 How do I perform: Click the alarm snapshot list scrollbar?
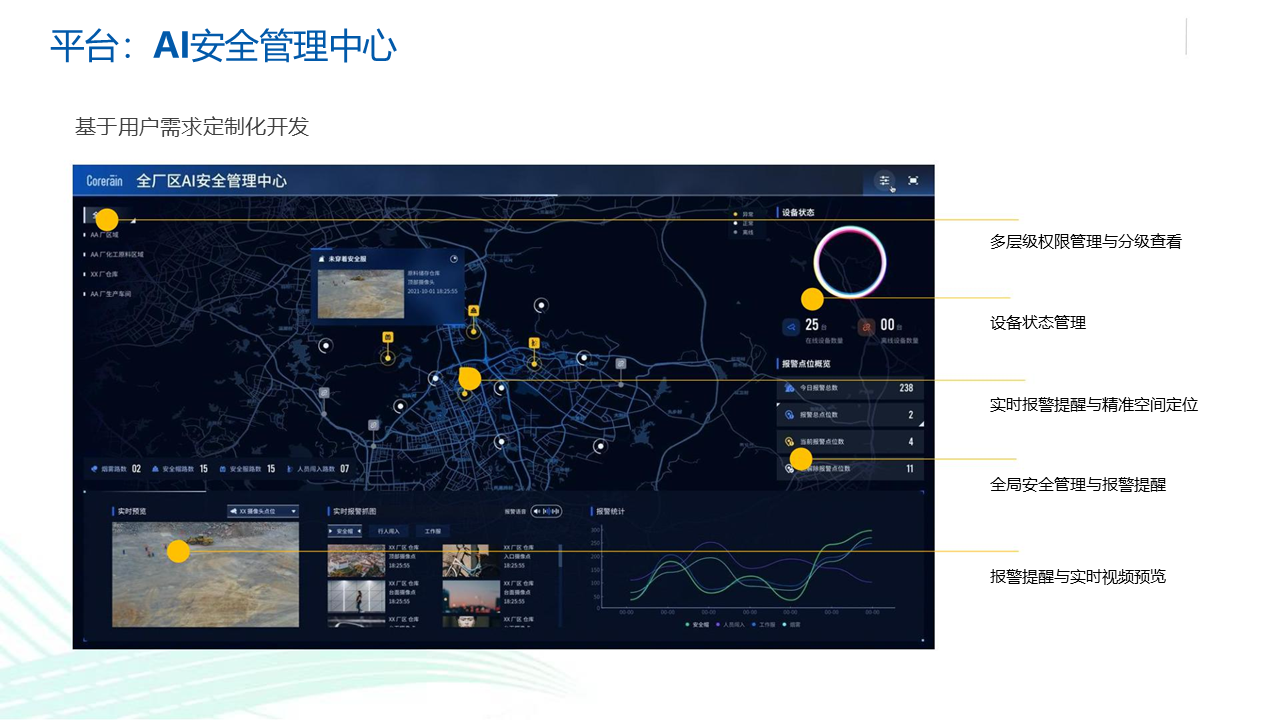pos(560,585)
